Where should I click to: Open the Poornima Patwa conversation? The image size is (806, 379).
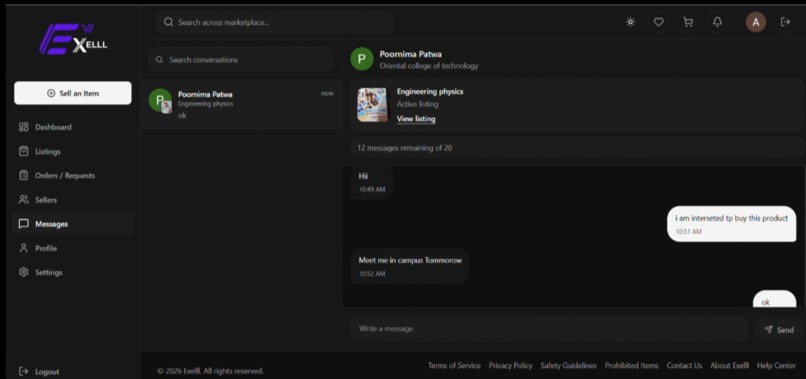(241, 104)
